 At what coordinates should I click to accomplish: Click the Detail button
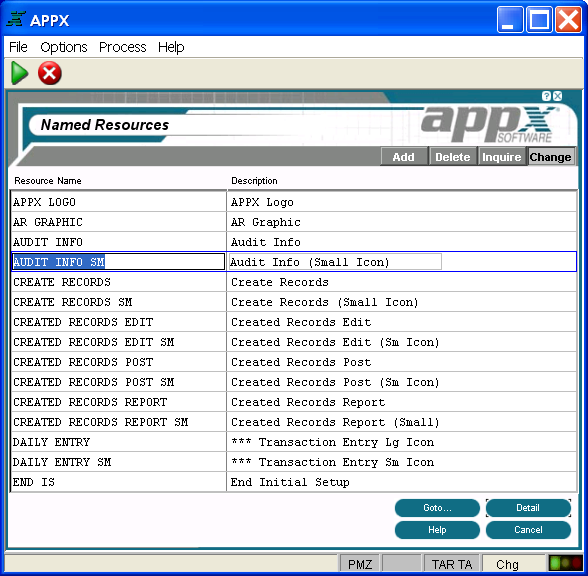coord(528,508)
